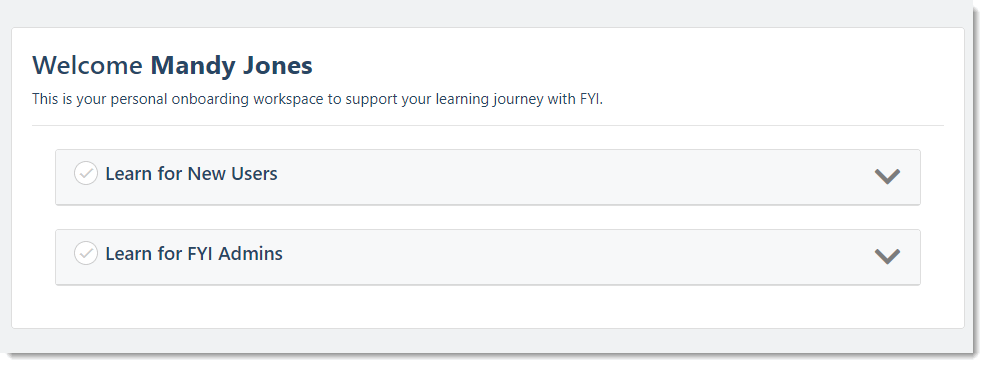The height and width of the screenshot is (366, 986).
Task: Toggle open the FYI Admins accordion arrow
Action: coord(887,256)
